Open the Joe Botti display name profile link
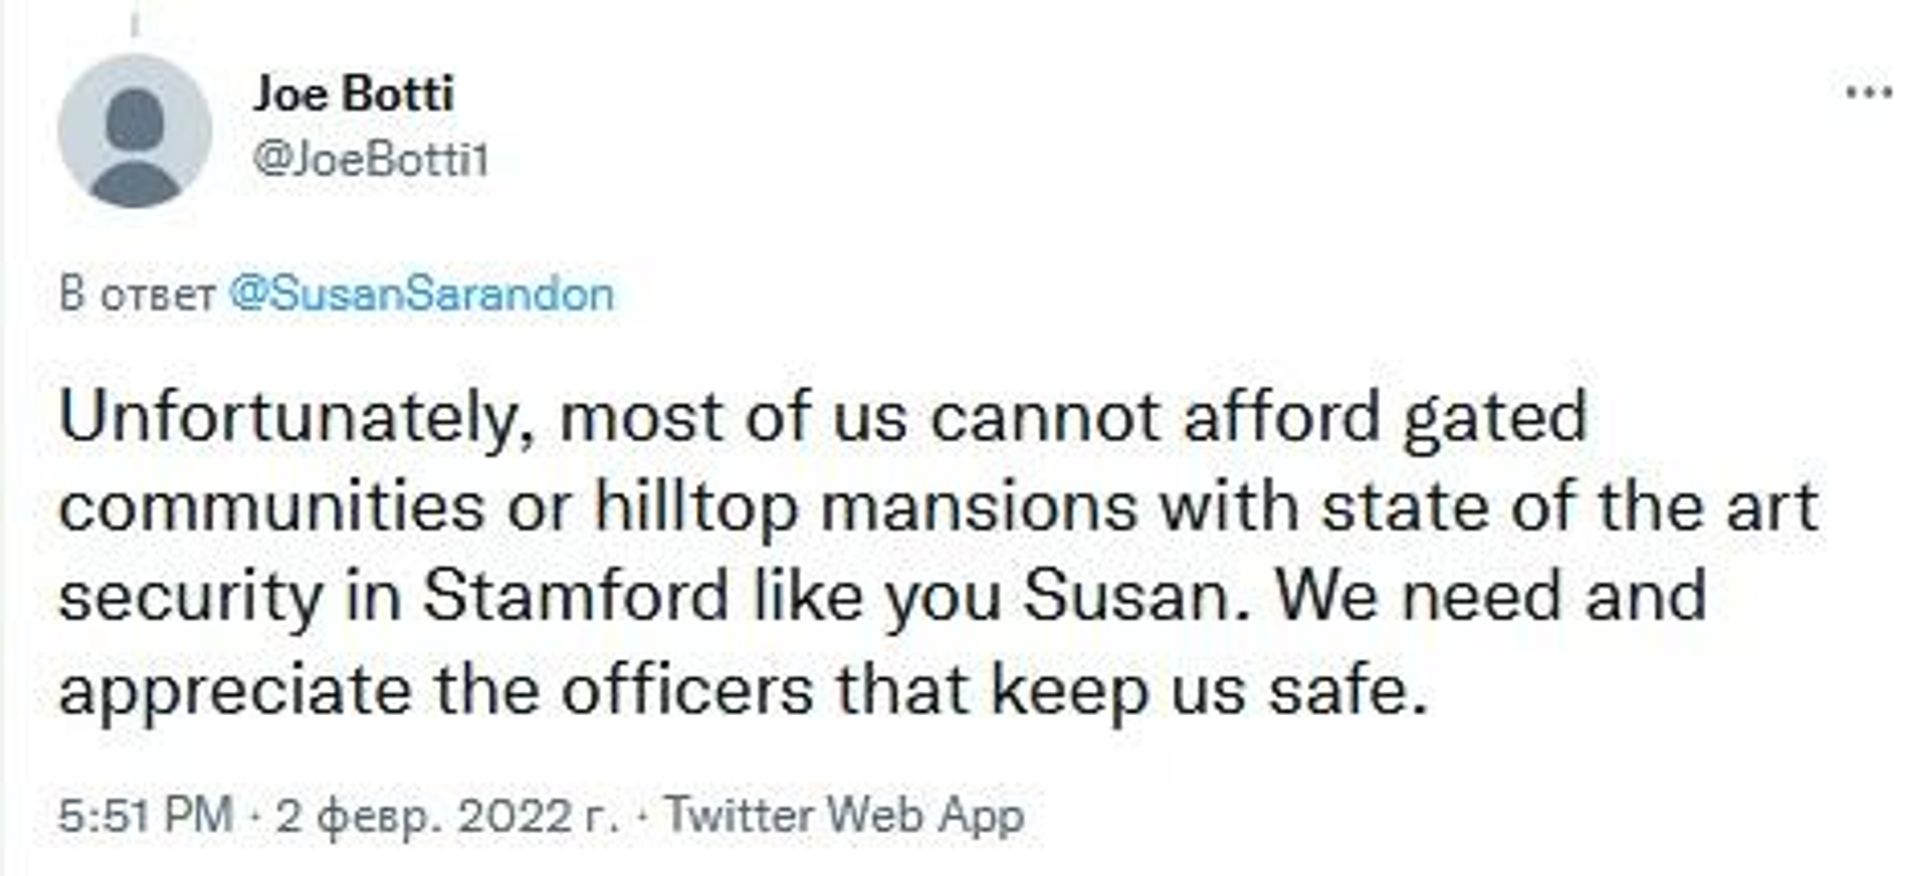 (x=353, y=94)
